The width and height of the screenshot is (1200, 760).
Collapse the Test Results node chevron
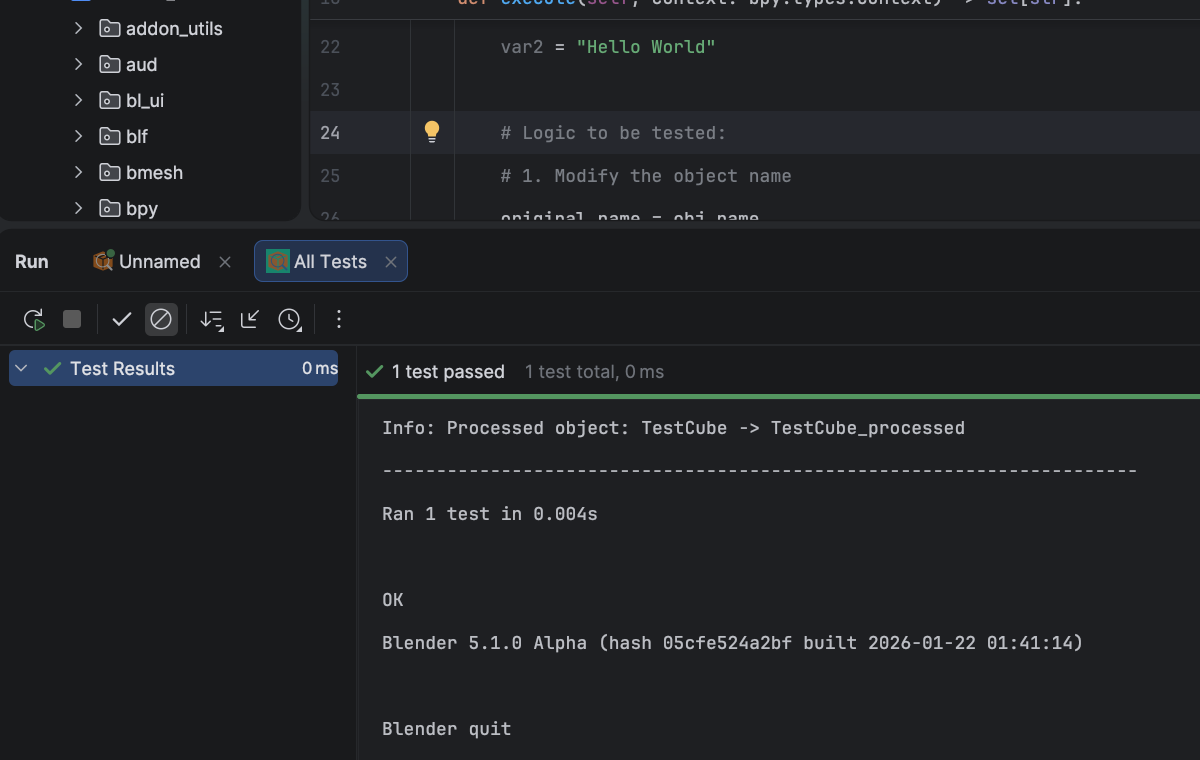click(22, 368)
